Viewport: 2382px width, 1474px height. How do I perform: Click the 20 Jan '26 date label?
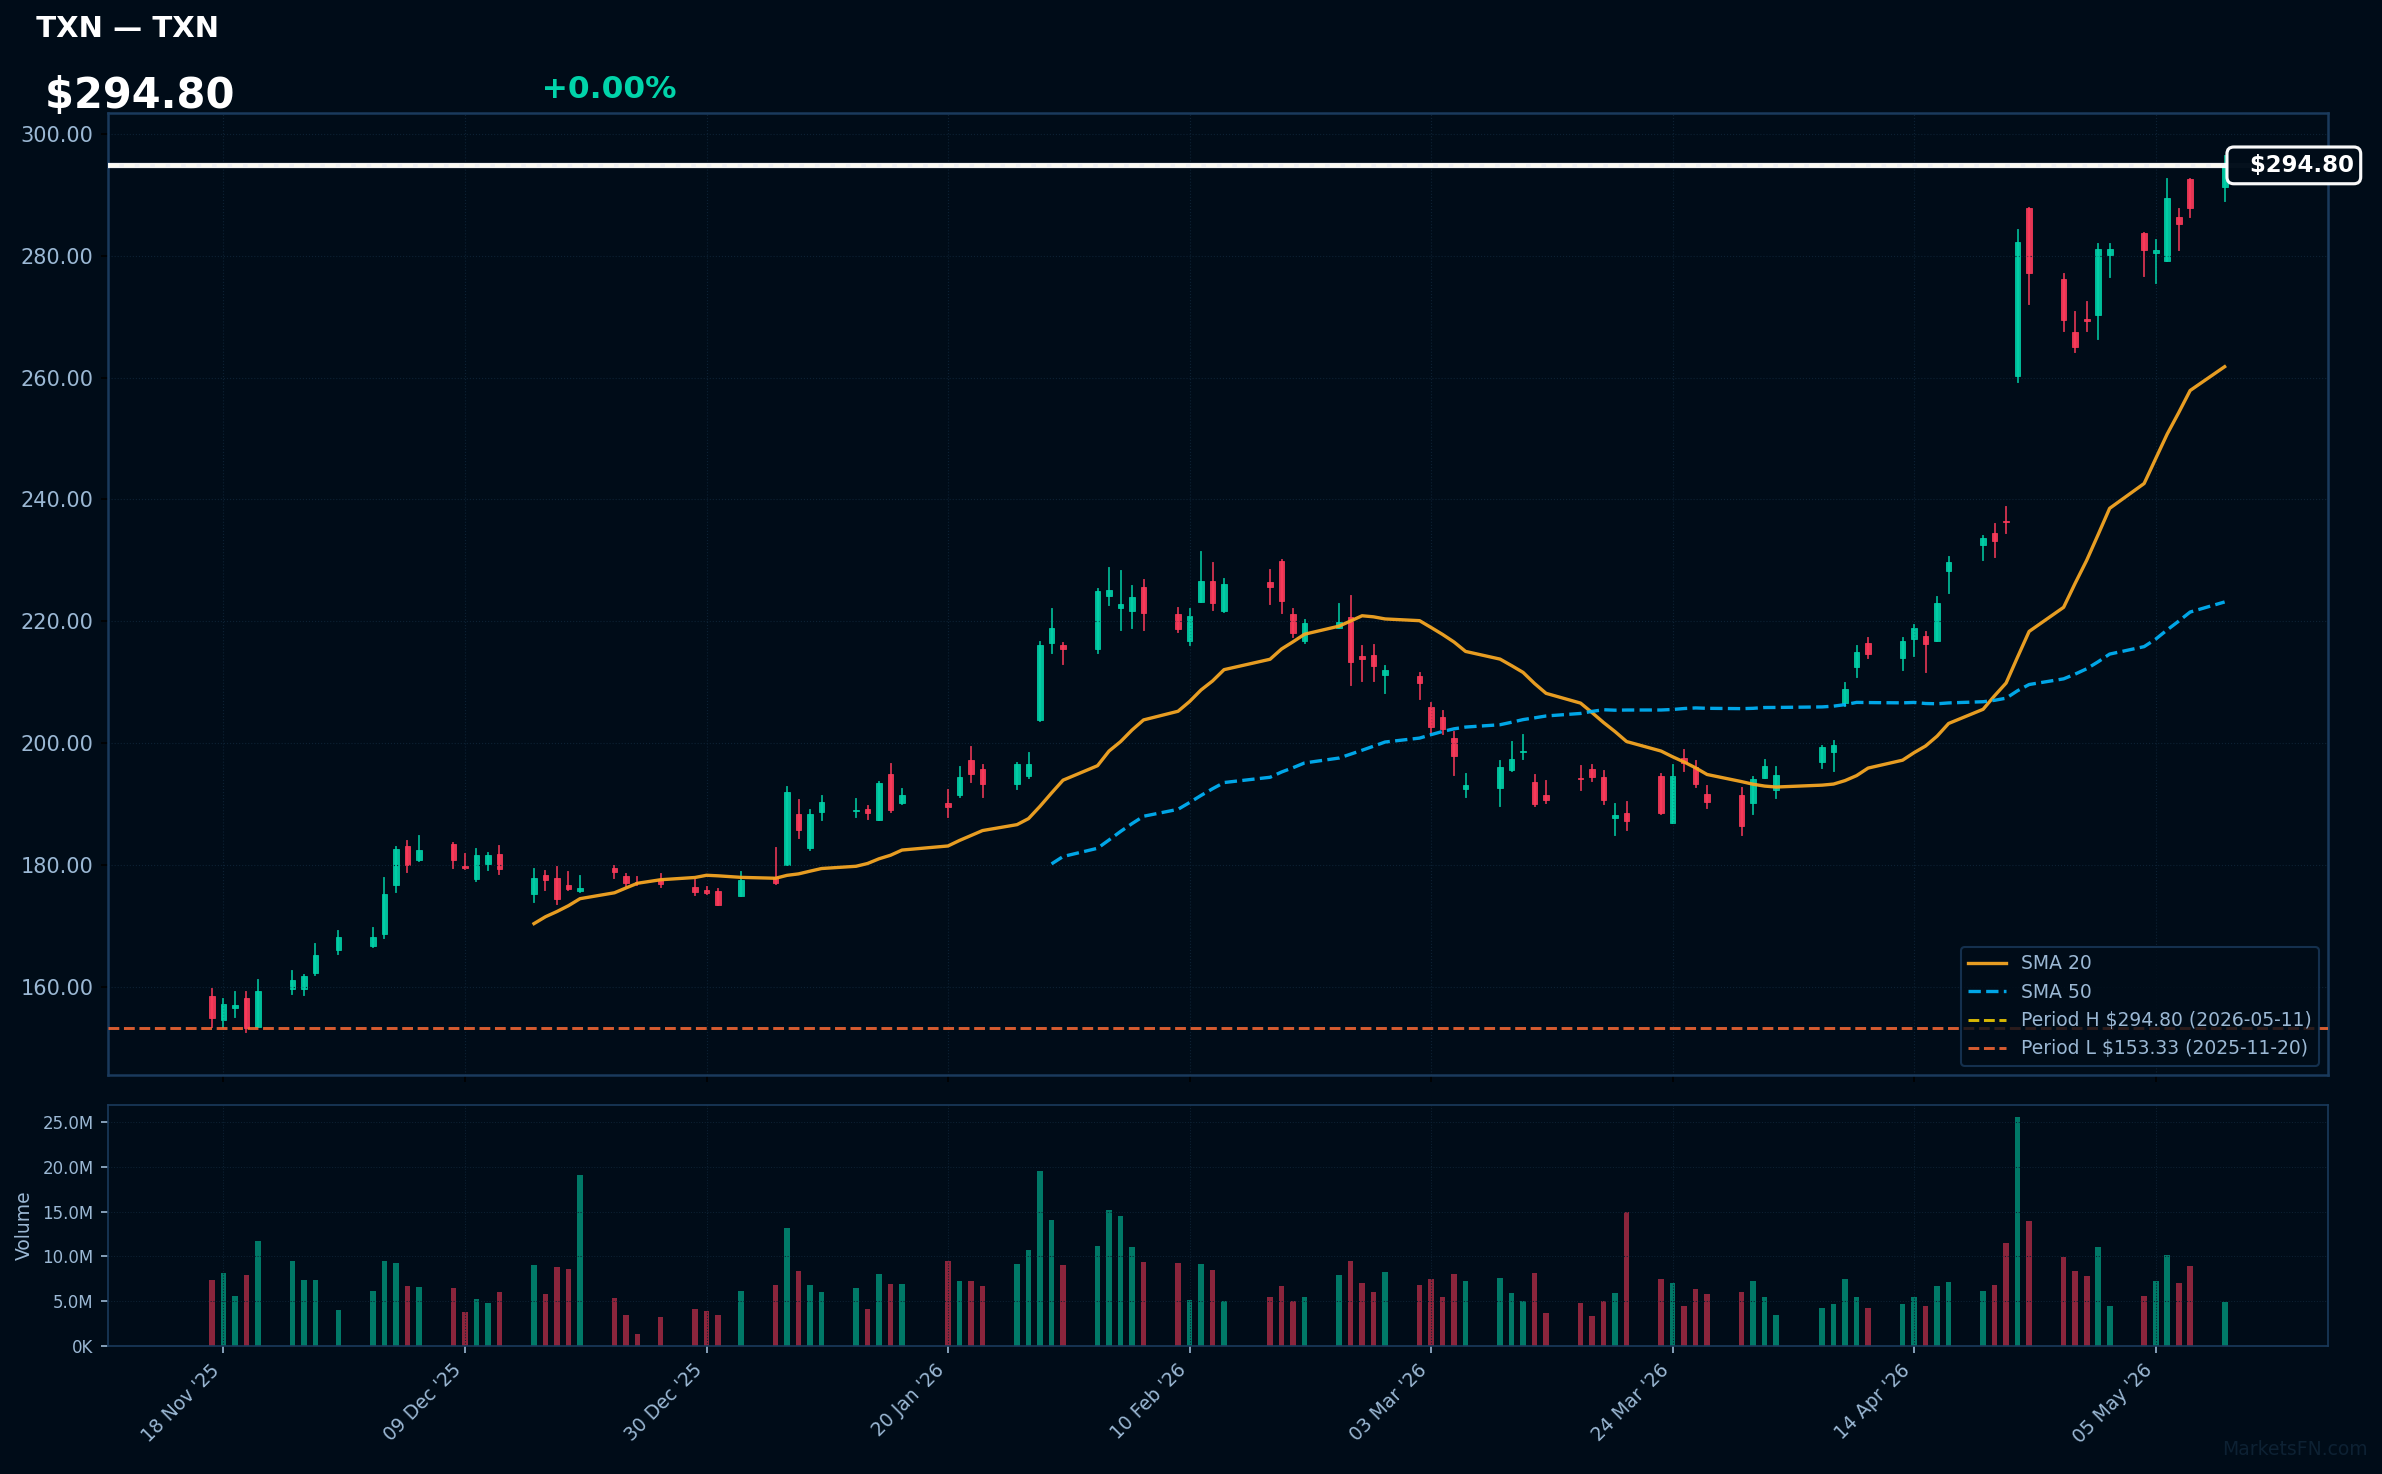tap(906, 1400)
